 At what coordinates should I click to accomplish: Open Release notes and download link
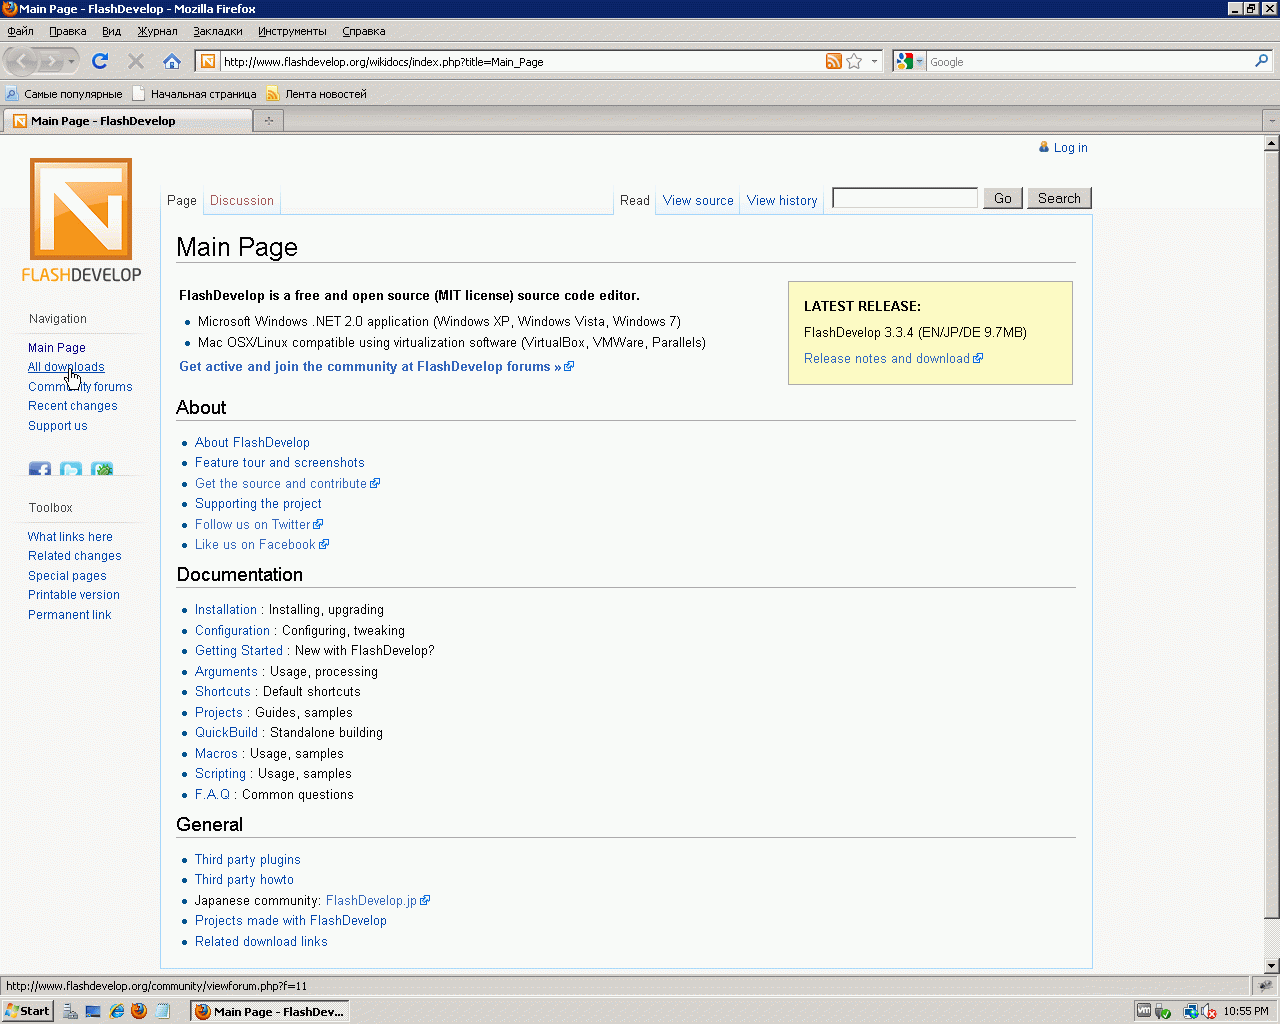[x=887, y=359]
